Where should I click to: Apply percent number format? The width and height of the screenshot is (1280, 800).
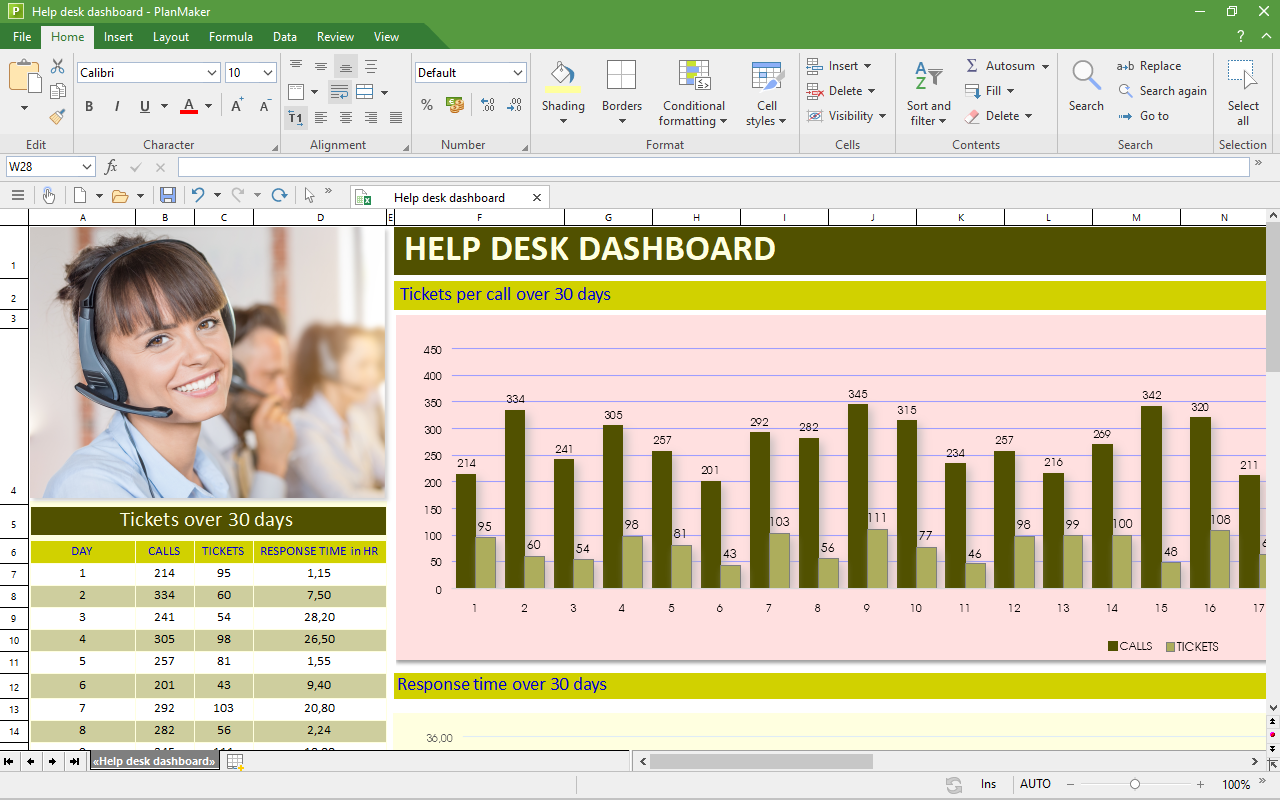tap(427, 104)
